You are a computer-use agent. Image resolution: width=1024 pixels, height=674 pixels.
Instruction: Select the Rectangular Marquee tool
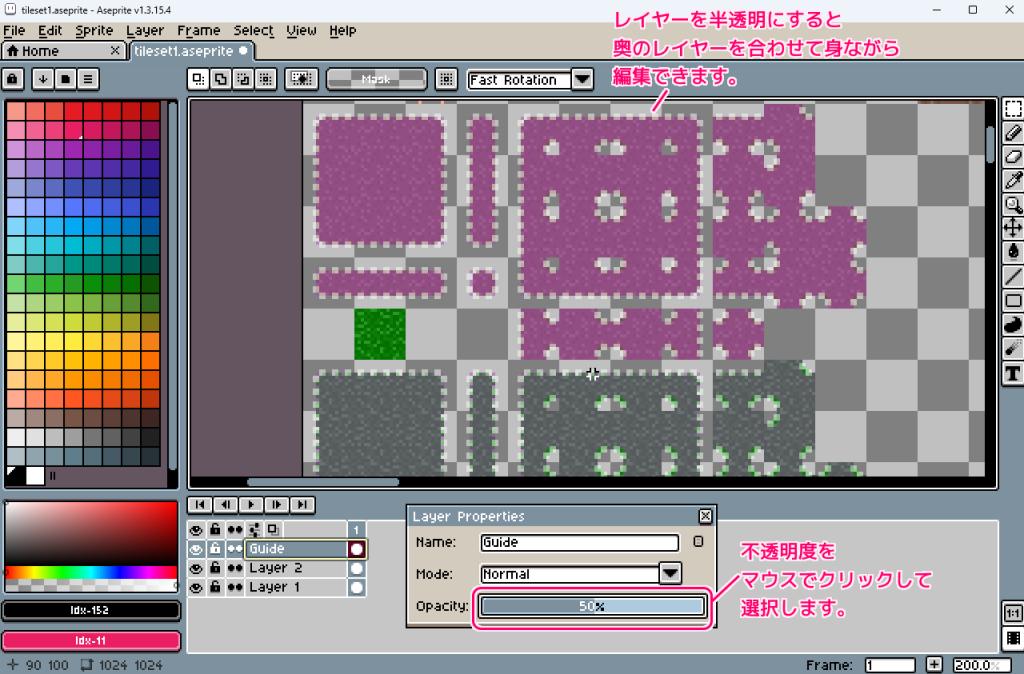coord(1012,109)
